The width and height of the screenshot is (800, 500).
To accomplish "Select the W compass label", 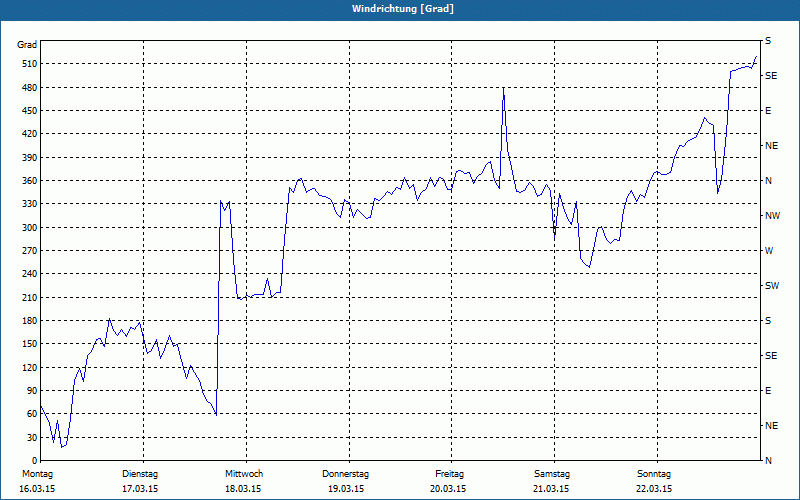I will 769,251.
